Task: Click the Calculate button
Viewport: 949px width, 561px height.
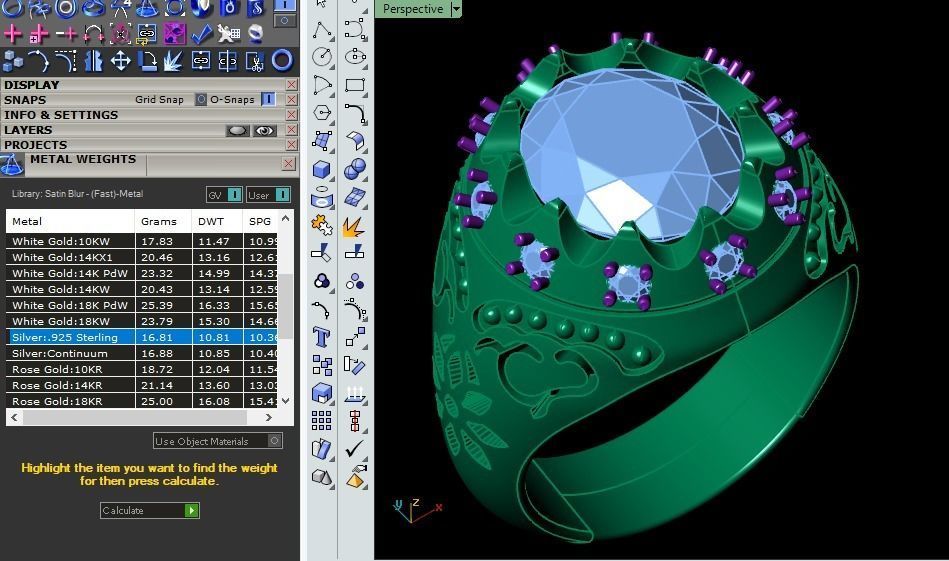Action: (149, 510)
